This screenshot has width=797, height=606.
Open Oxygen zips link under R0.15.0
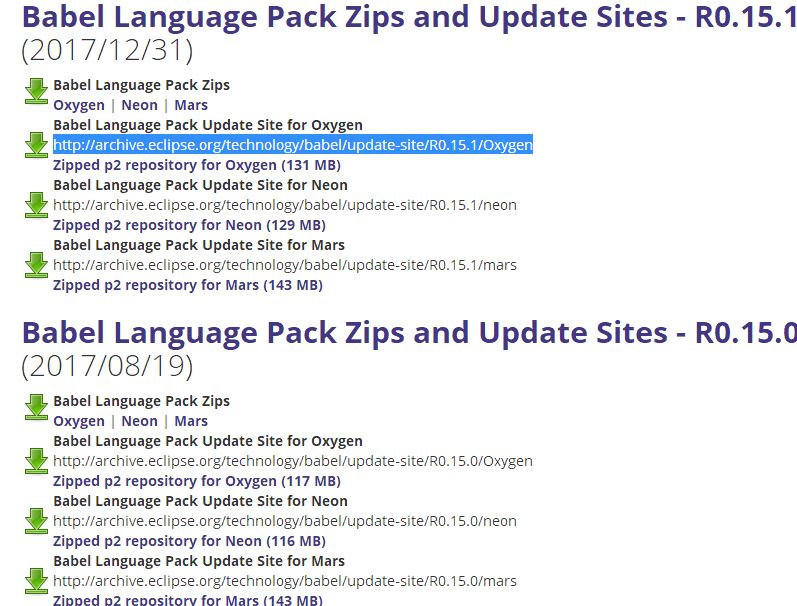79,421
